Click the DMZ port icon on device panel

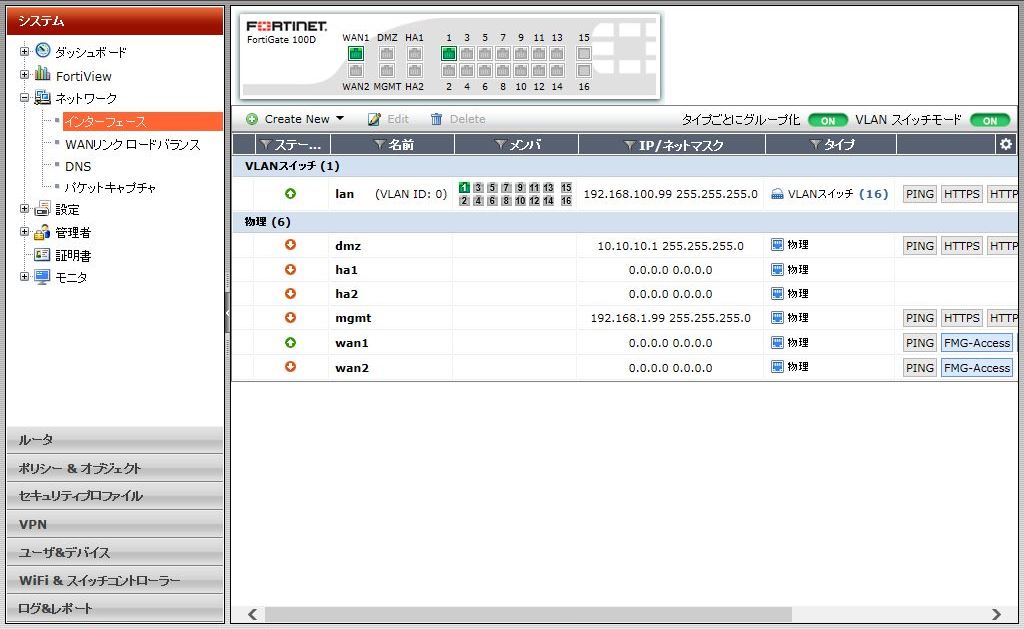(x=387, y=54)
